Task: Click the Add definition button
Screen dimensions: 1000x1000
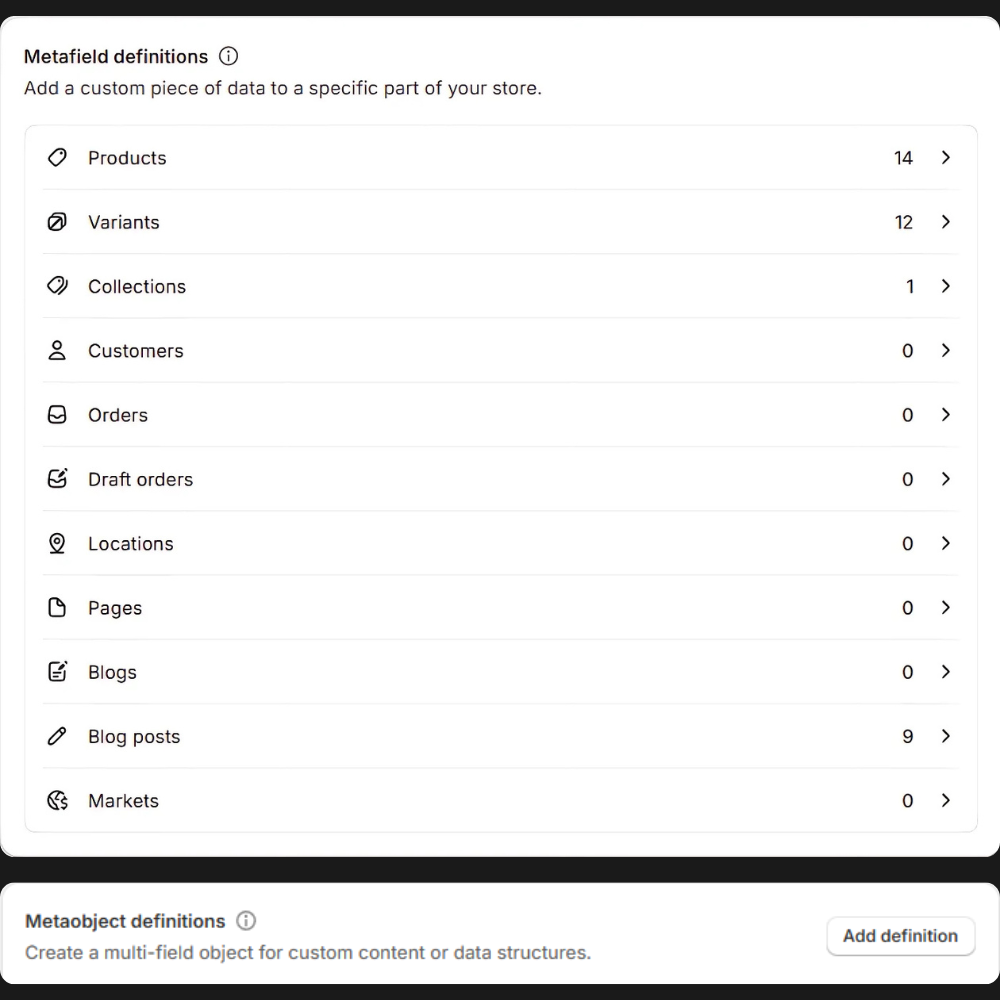Action: click(x=900, y=936)
